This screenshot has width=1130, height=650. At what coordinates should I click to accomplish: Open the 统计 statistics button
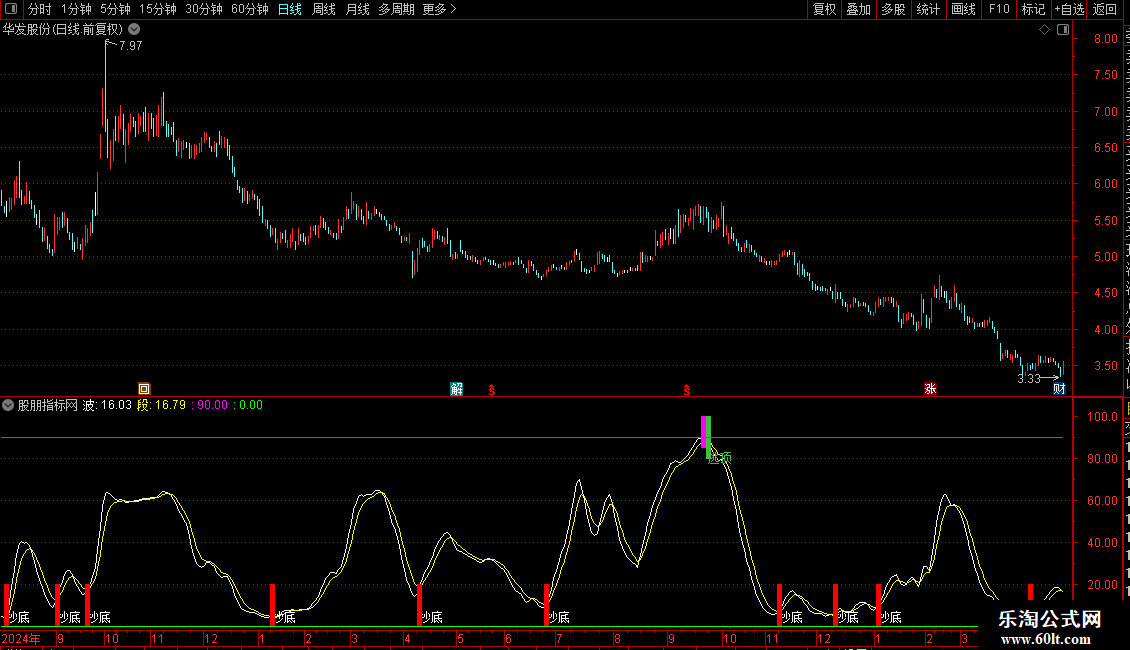(928, 9)
